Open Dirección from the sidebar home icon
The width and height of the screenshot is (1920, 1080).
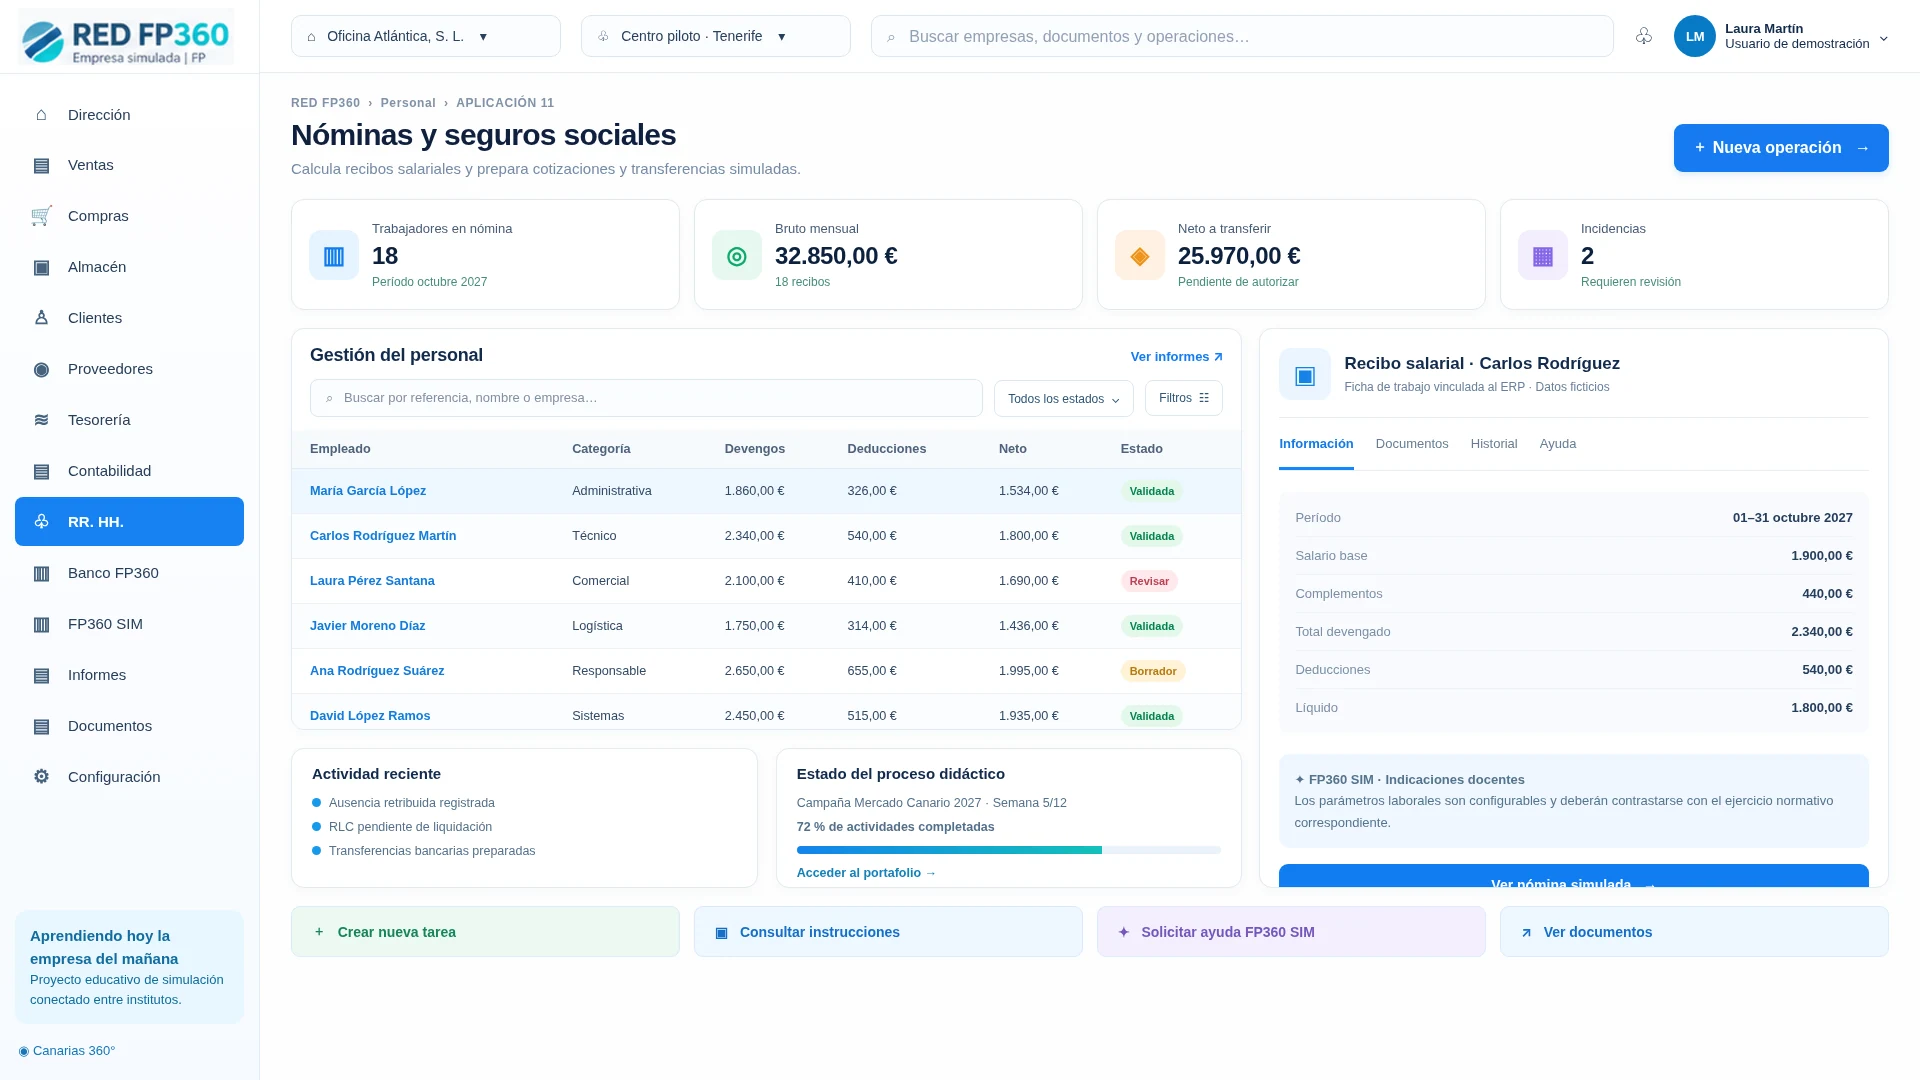pyautogui.click(x=41, y=115)
